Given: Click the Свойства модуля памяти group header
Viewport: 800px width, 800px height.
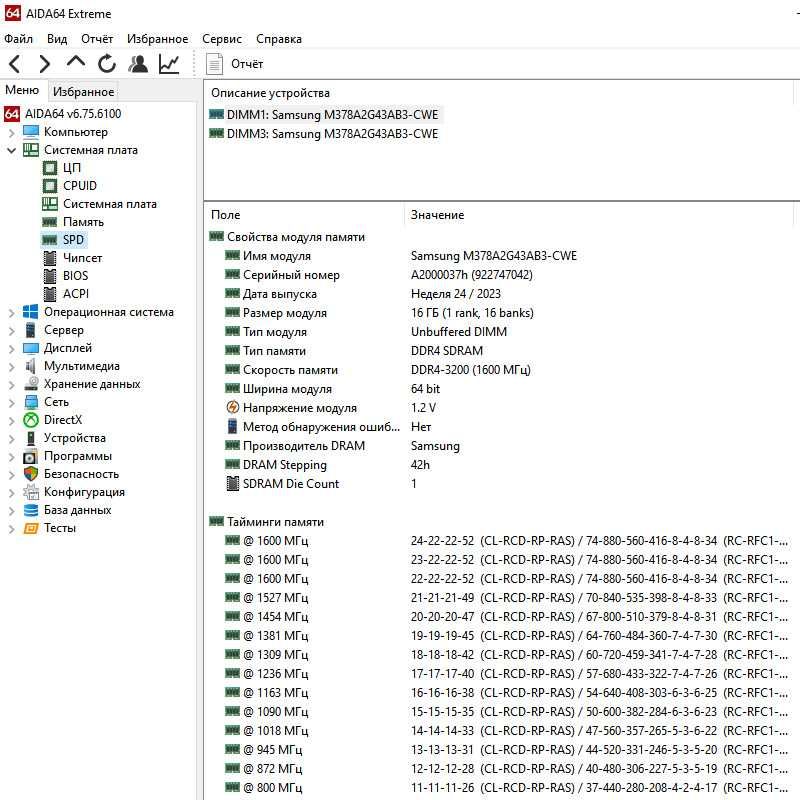Looking at the screenshot, I should [296, 237].
